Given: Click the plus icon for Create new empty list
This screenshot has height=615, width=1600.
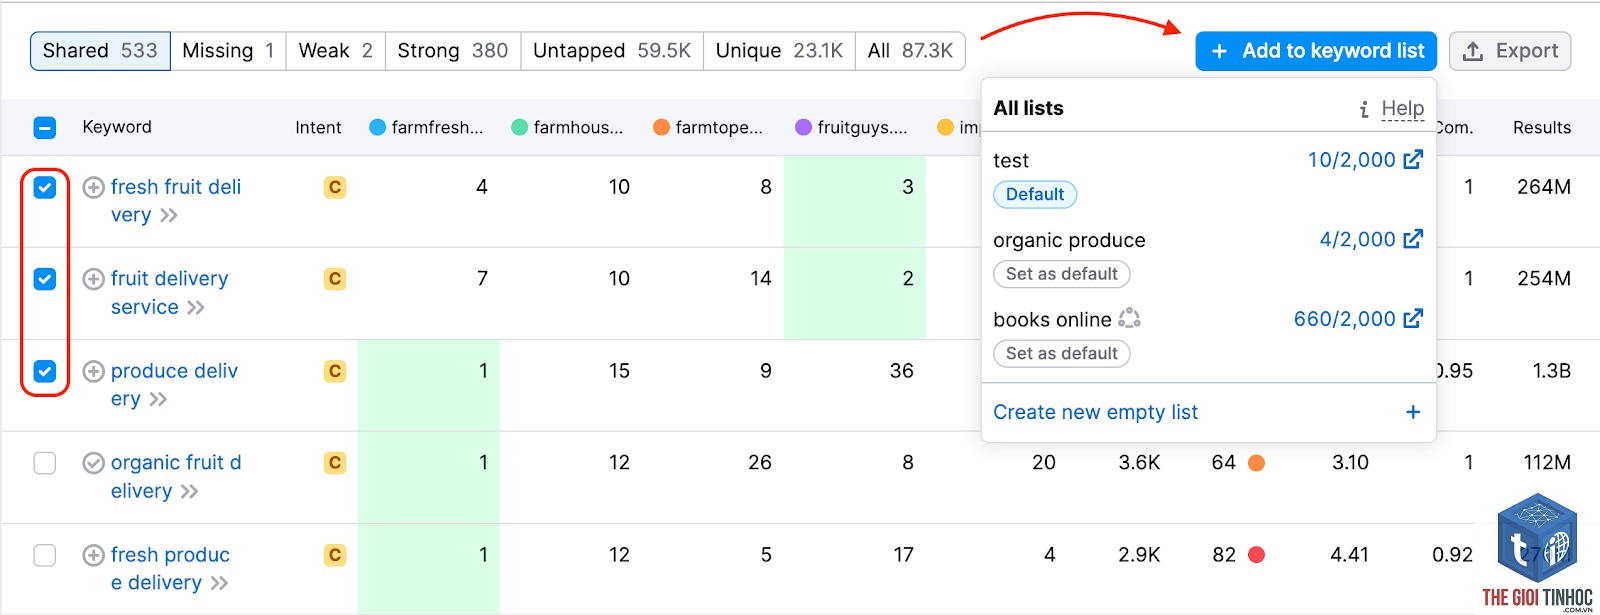Looking at the screenshot, I should (1413, 412).
